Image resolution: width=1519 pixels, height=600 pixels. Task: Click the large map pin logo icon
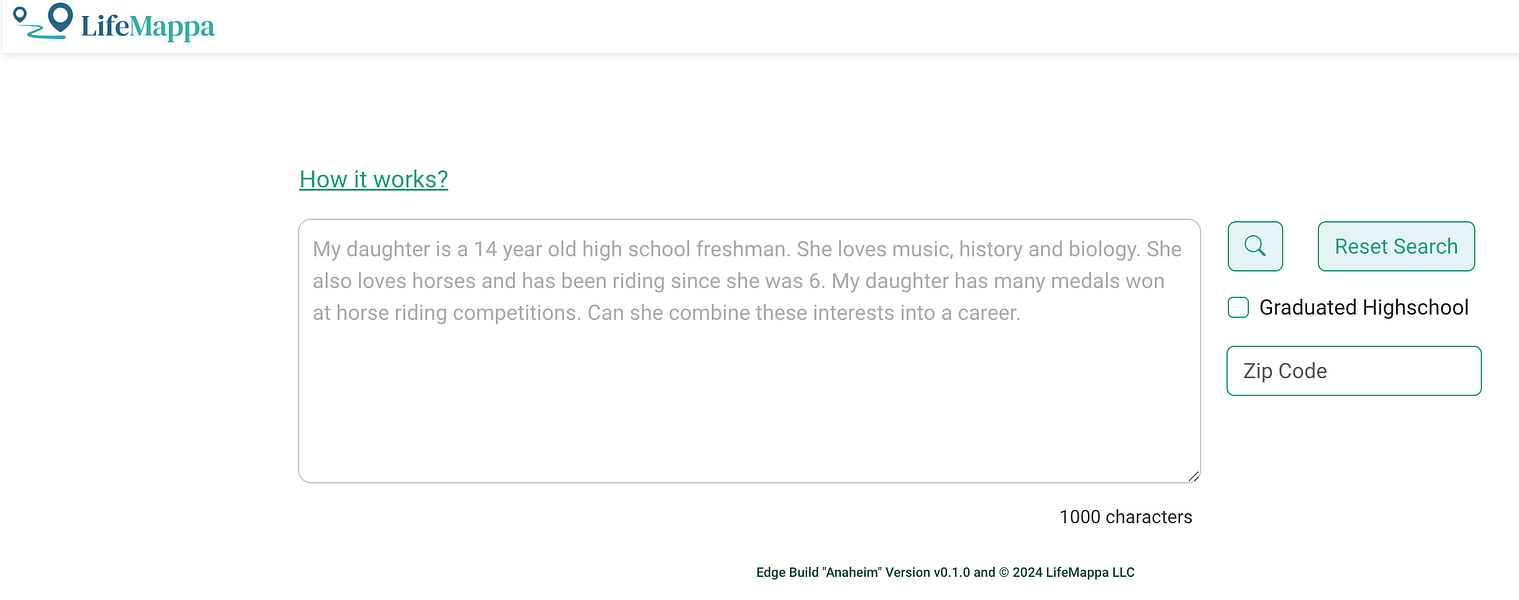(60, 17)
